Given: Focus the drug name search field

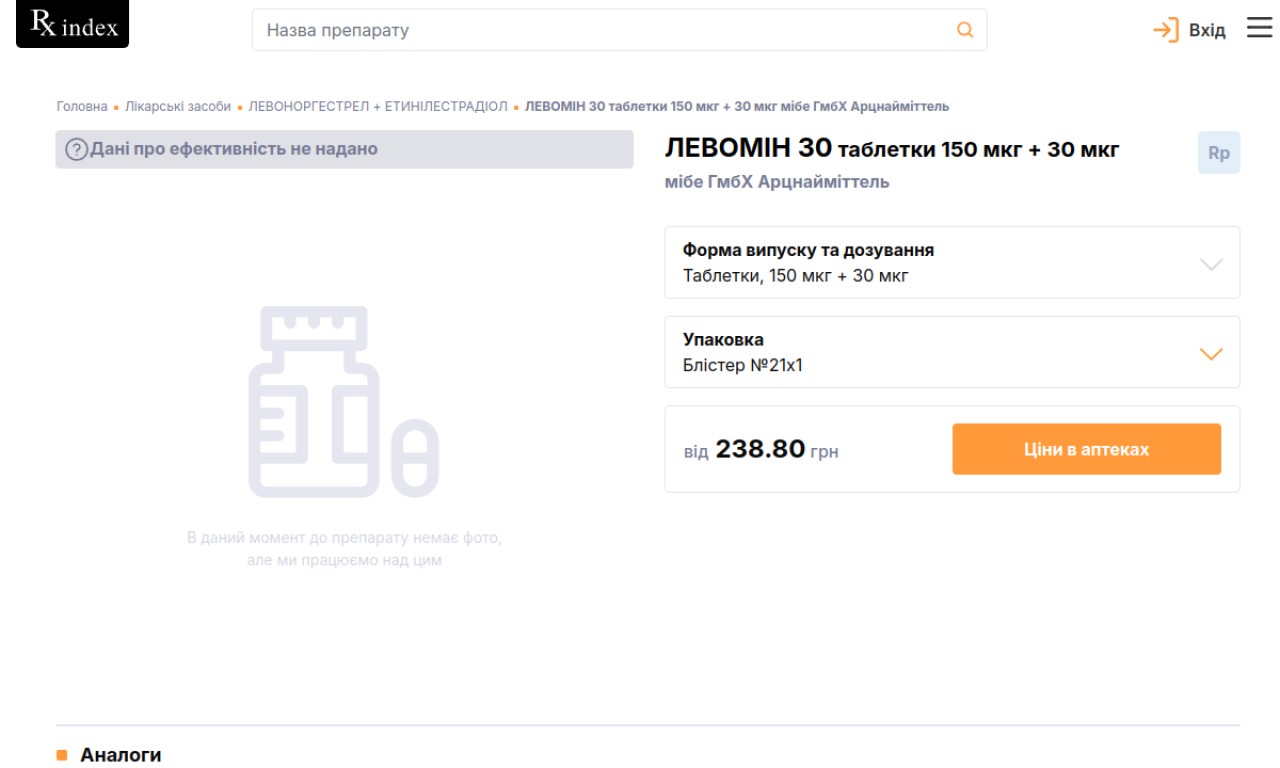Looking at the screenshot, I should [619, 30].
